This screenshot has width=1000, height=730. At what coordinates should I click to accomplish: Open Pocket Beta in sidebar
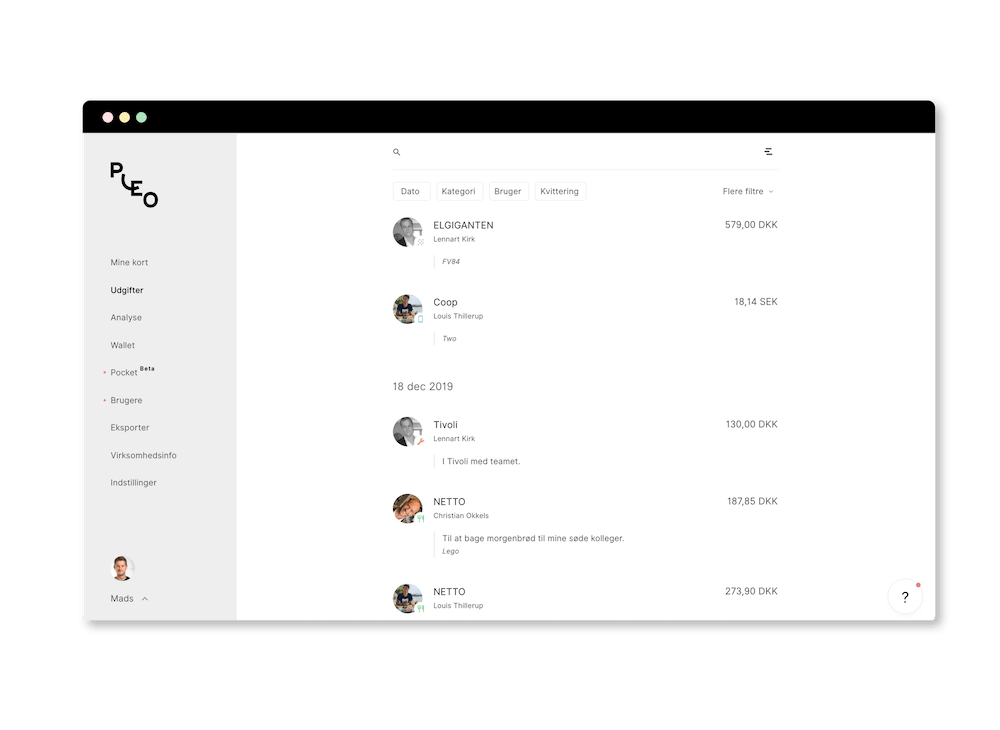[x=132, y=372]
